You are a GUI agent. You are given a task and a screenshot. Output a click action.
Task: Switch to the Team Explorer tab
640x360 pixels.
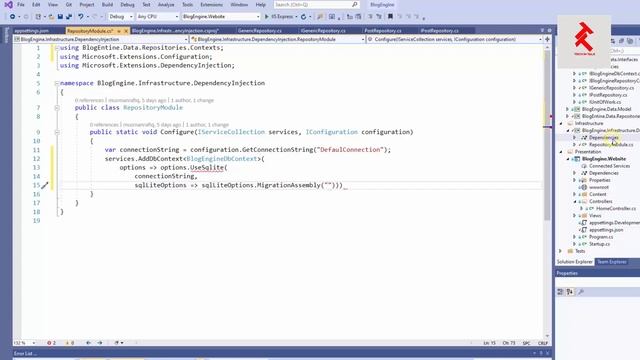(612, 262)
